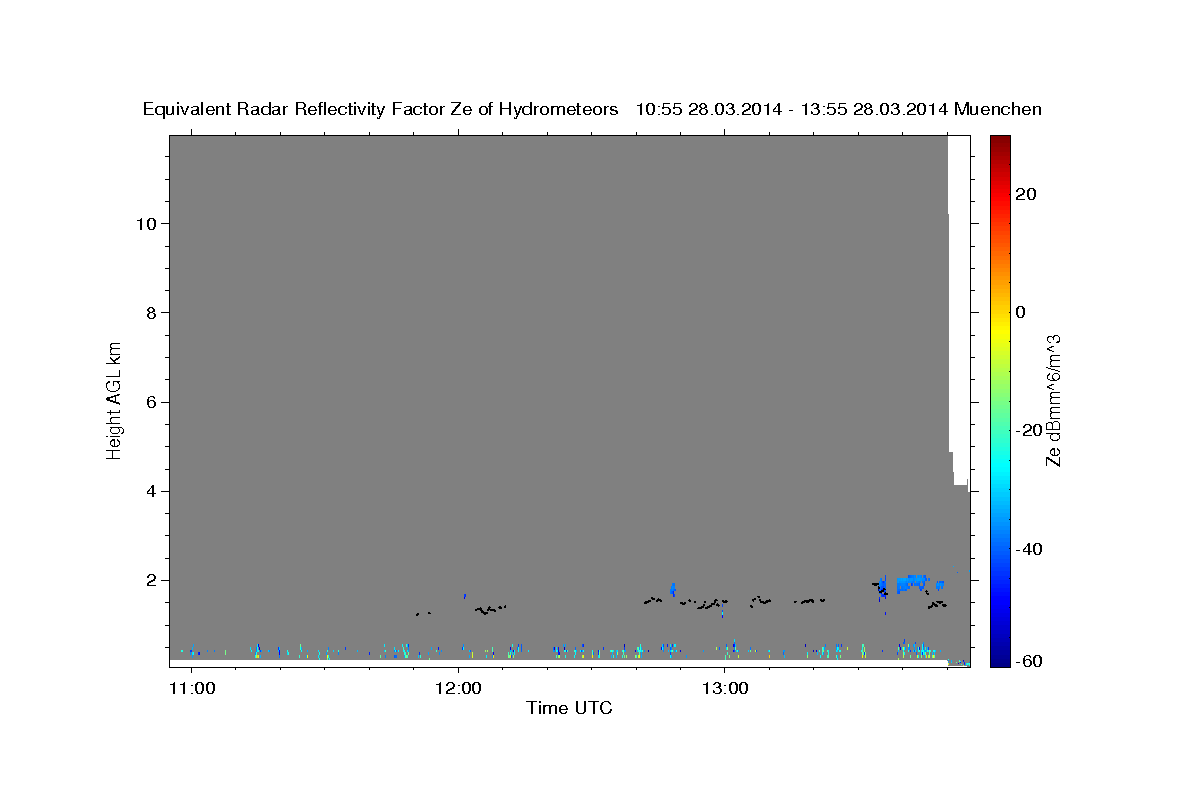Click the height tick label 2
Image resolution: width=1200 pixels, height=800 pixels.
(x=152, y=580)
